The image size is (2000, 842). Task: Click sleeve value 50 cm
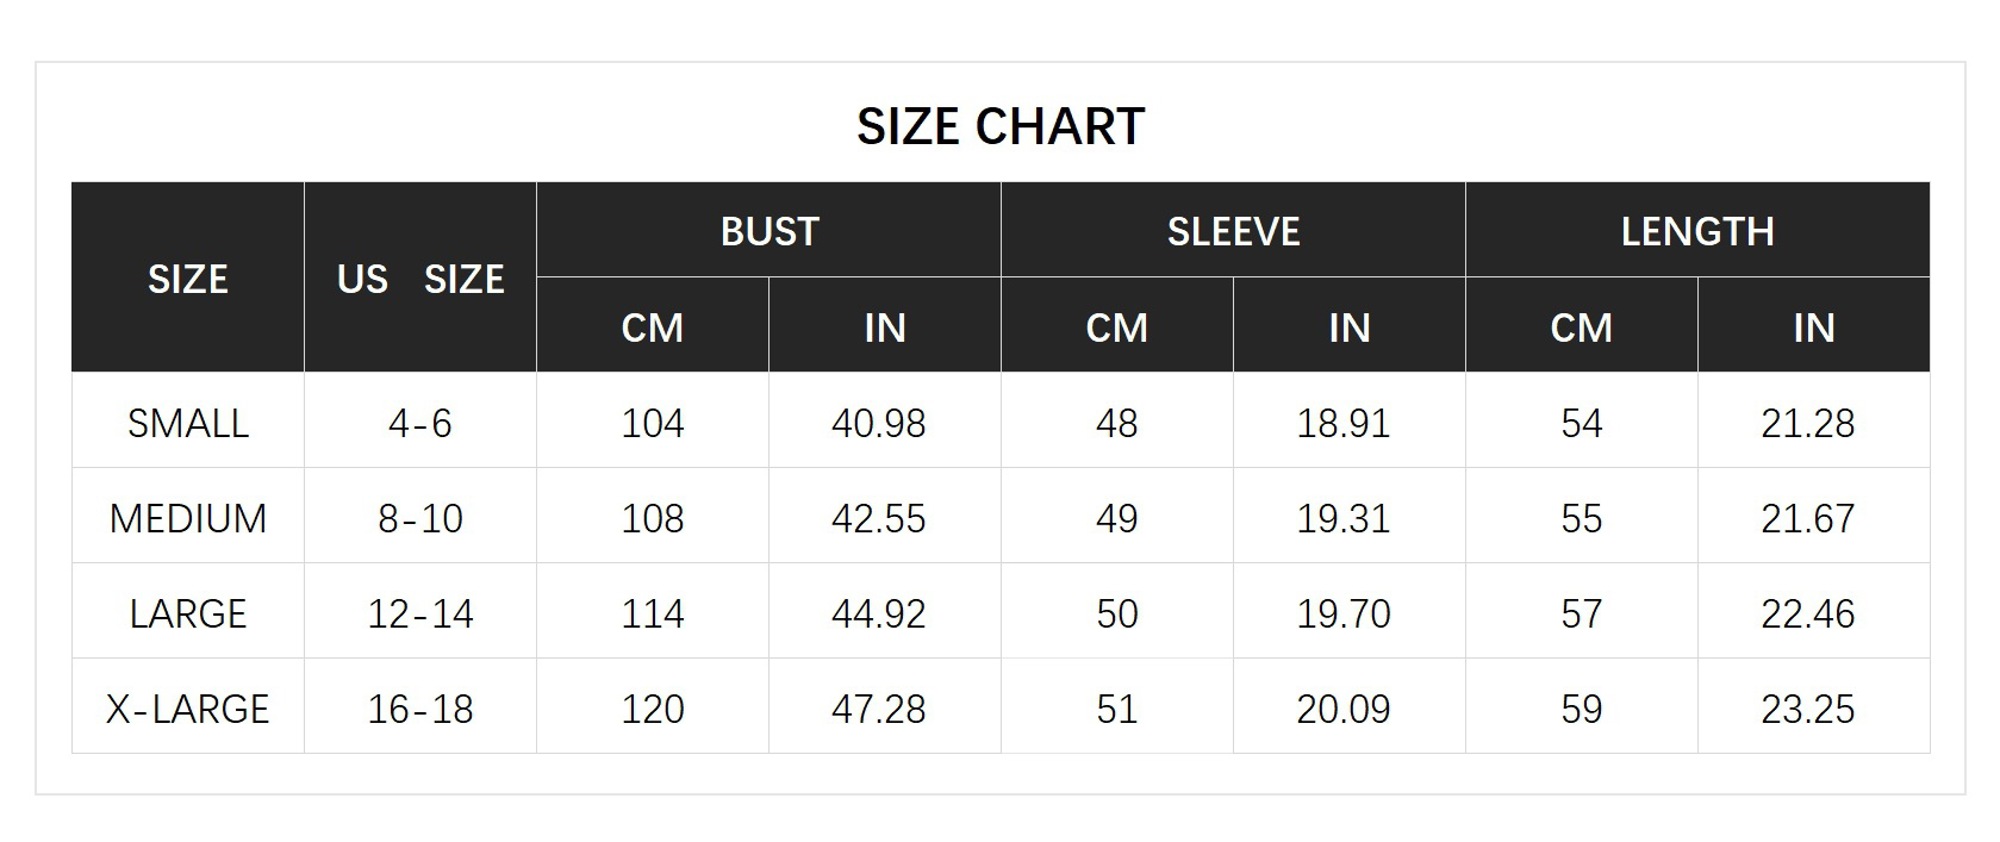[x=1117, y=613]
